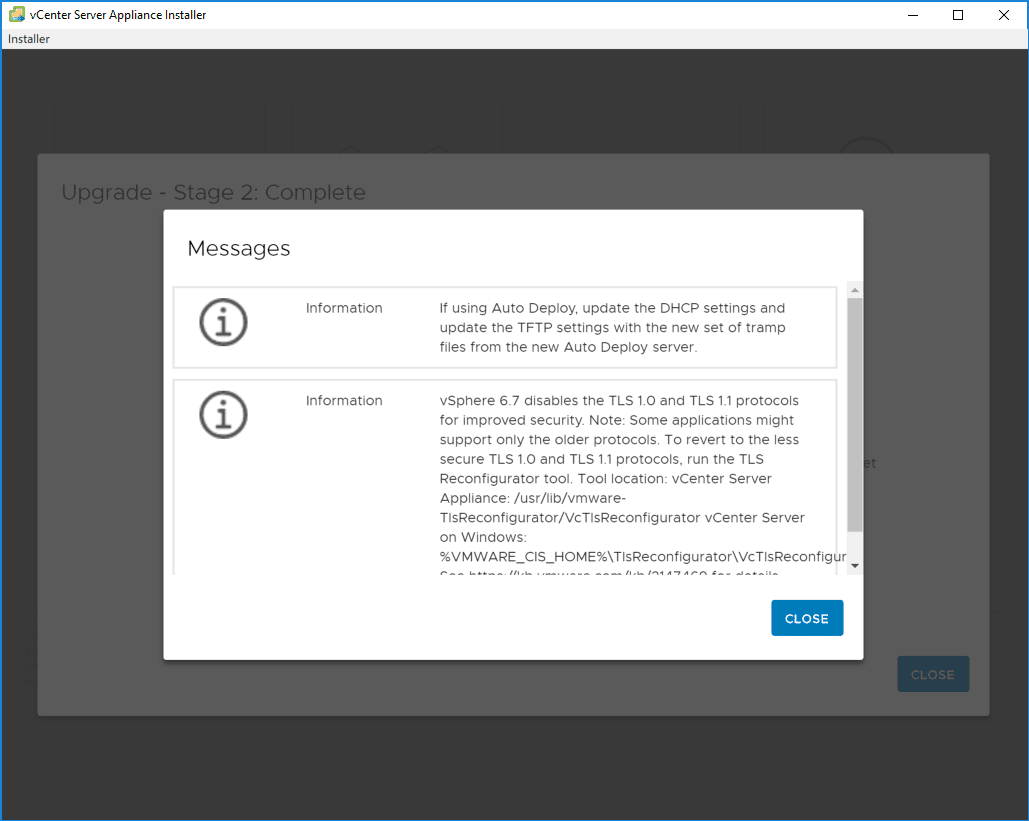Click the Information label of the TLS message
The height and width of the screenshot is (821, 1029).
(x=344, y=400)
